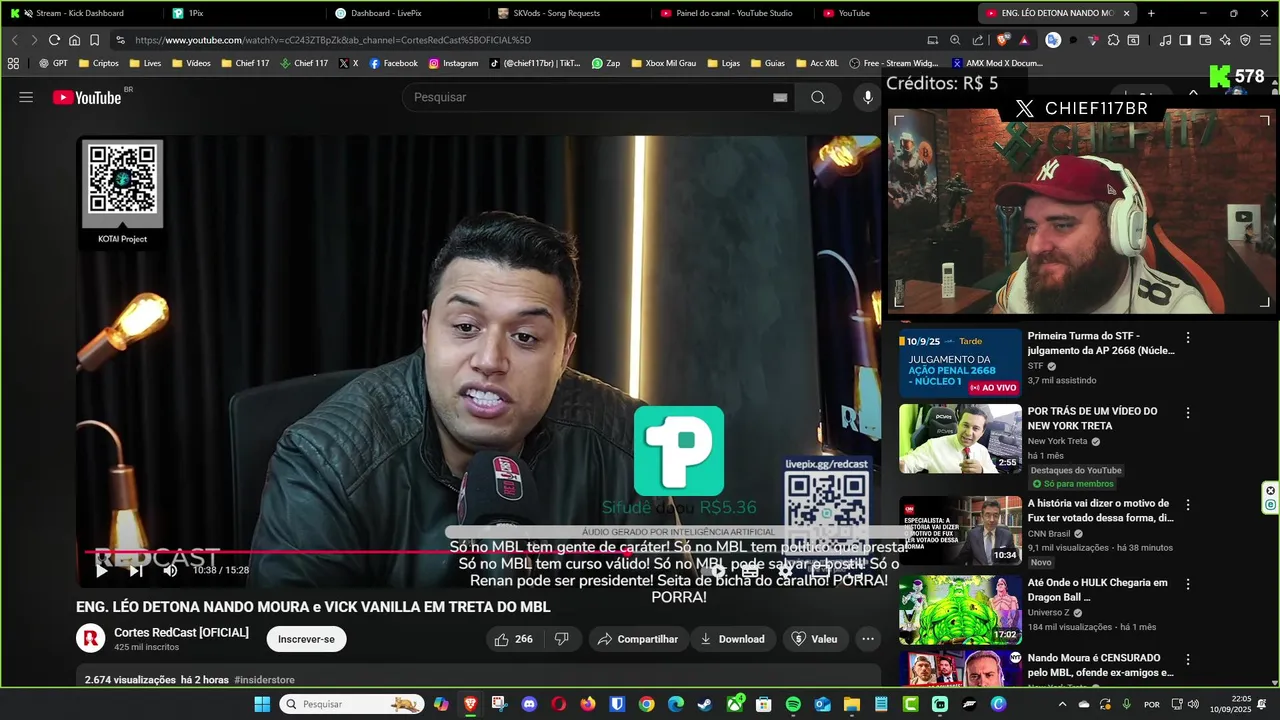Open the YouTube hamburger guide menu
Image resolution: width=1280 pixels, height=720 pixels.
point(26,97)
